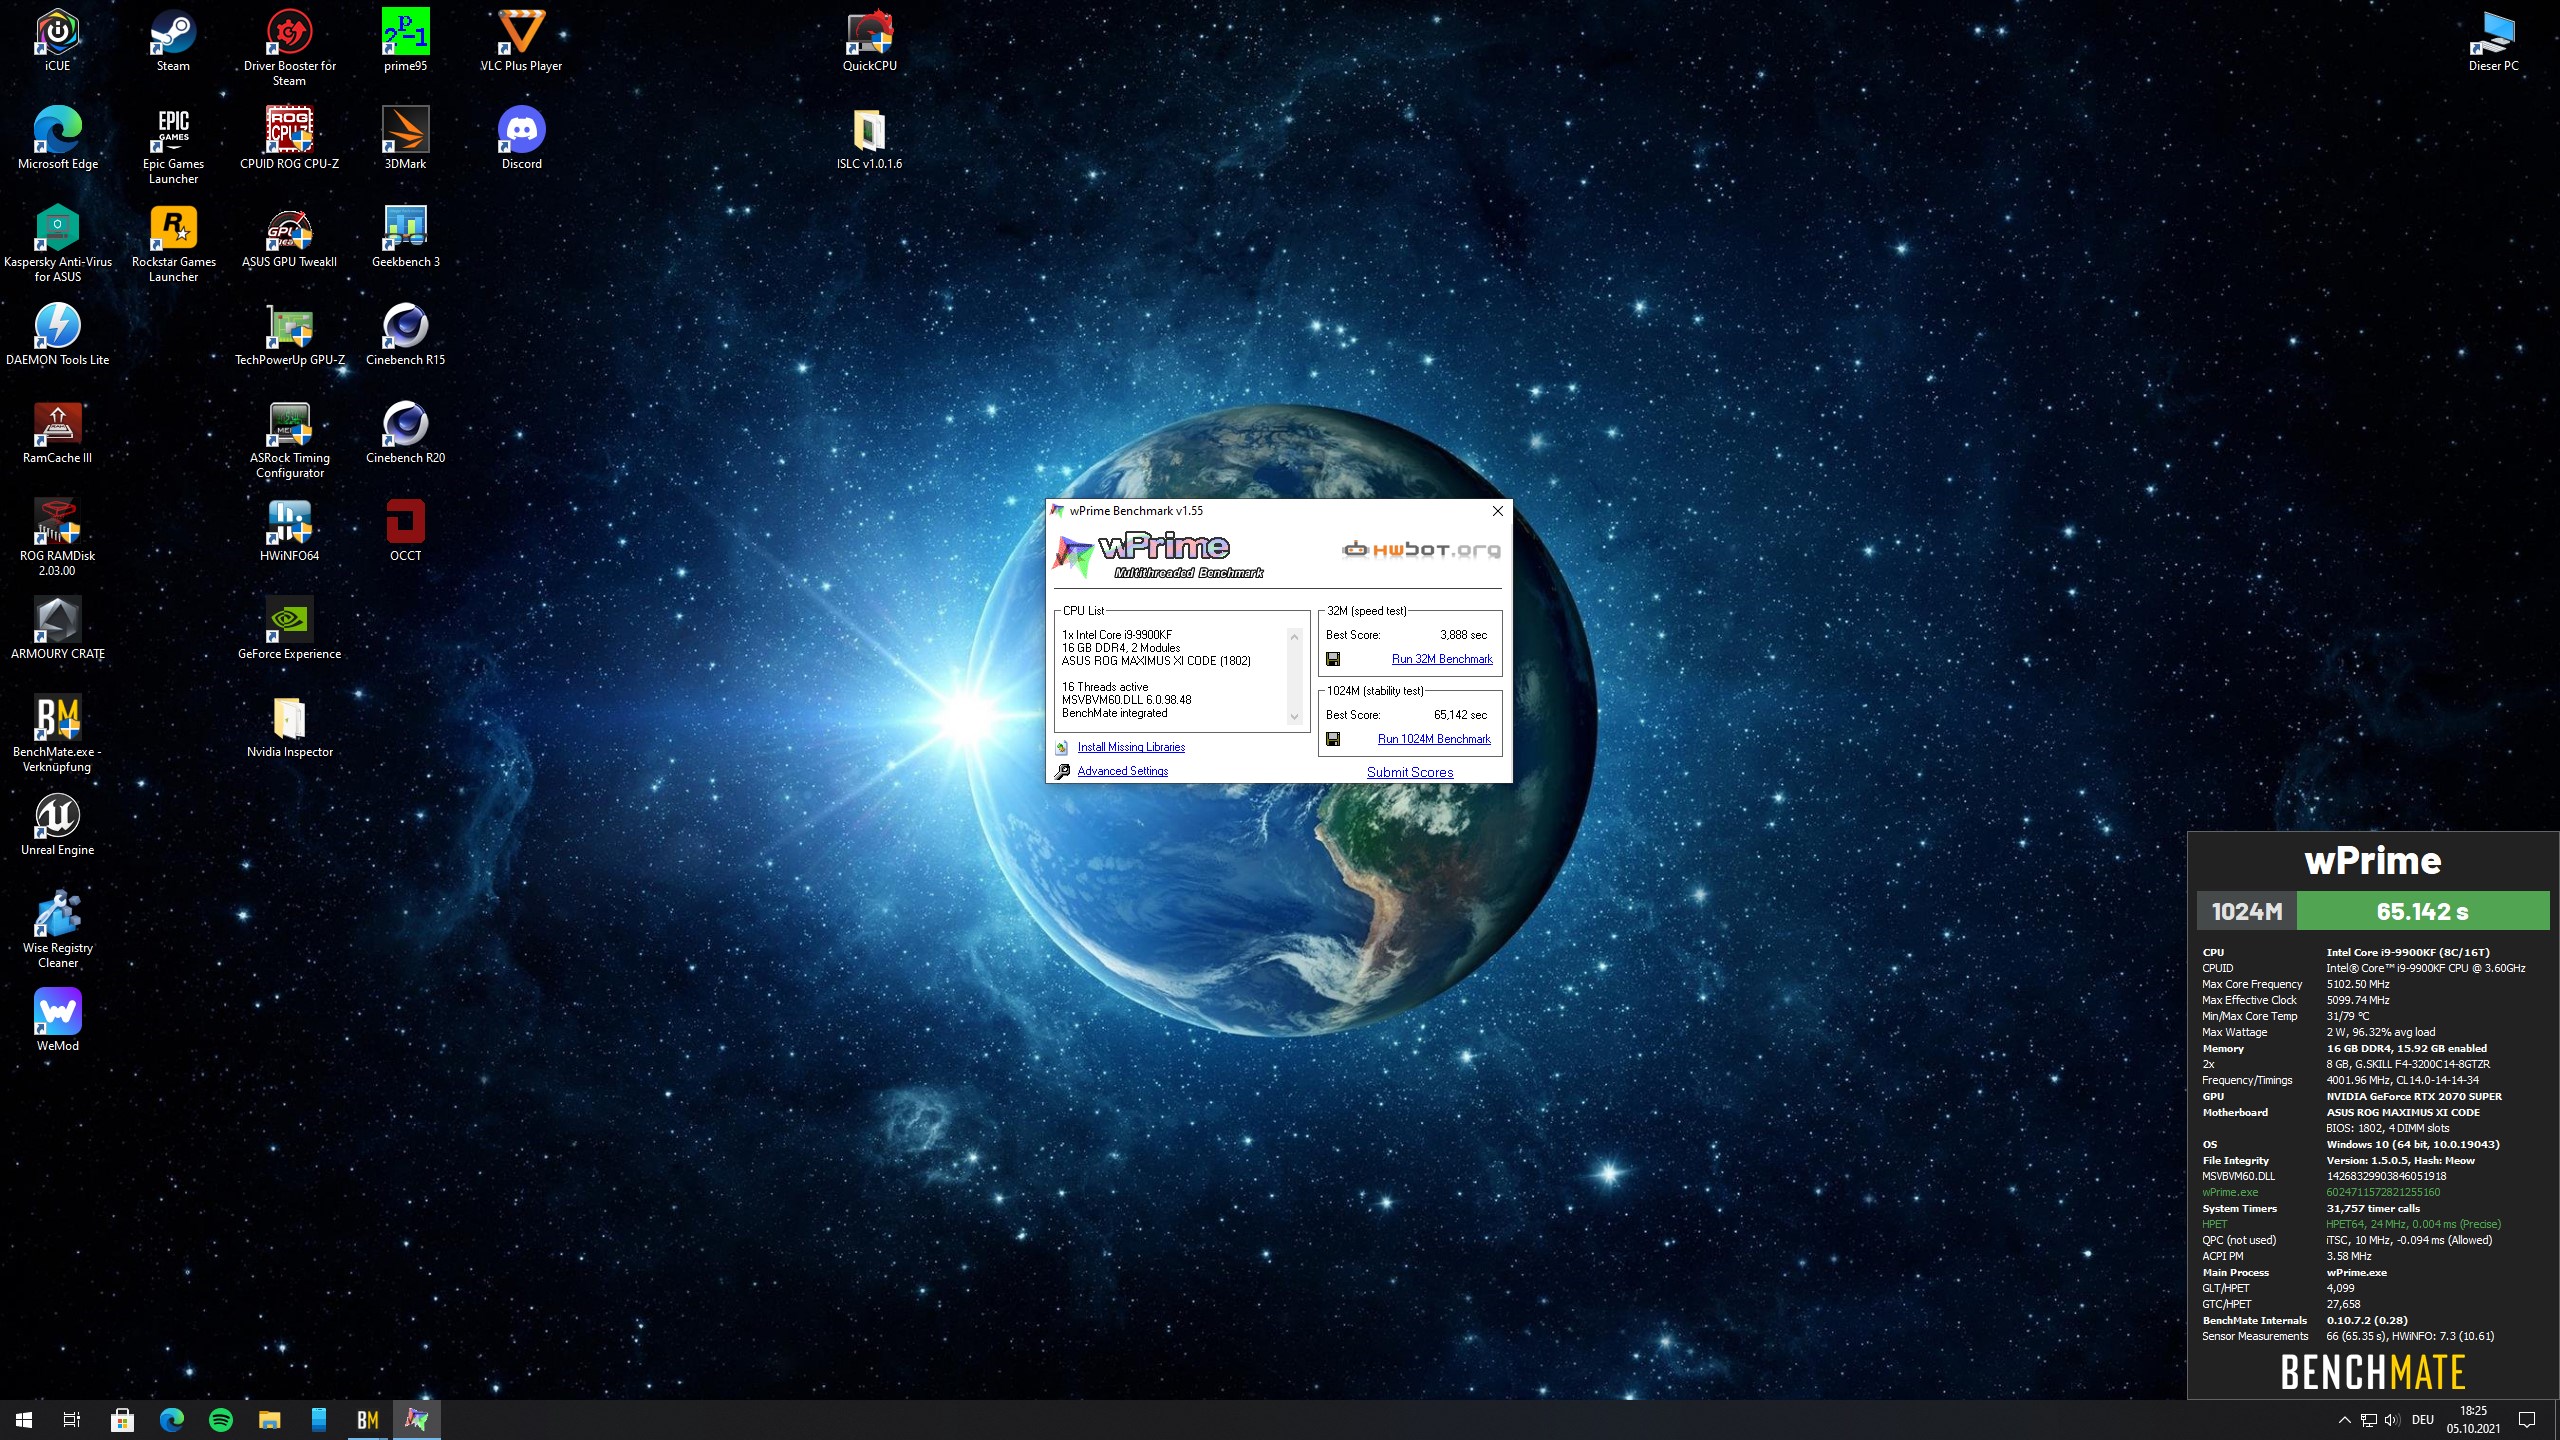Select GeForce Experience desktop icon
This screenshot has width=2560, height=1440.
point(289,628)
